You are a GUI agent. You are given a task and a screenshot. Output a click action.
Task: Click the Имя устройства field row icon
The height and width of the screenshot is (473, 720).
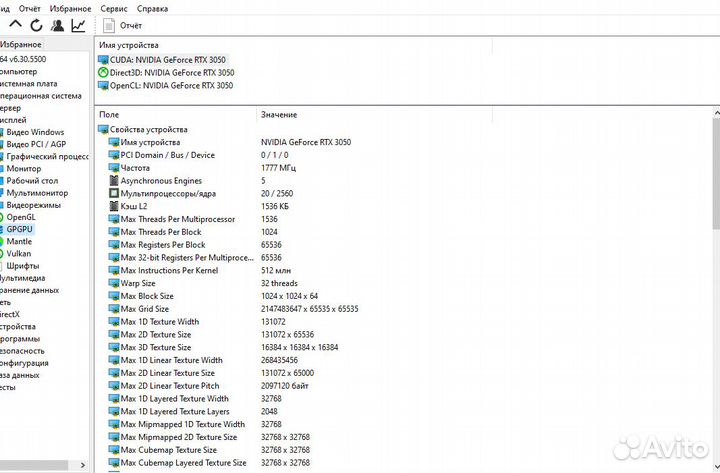[113, 142]
